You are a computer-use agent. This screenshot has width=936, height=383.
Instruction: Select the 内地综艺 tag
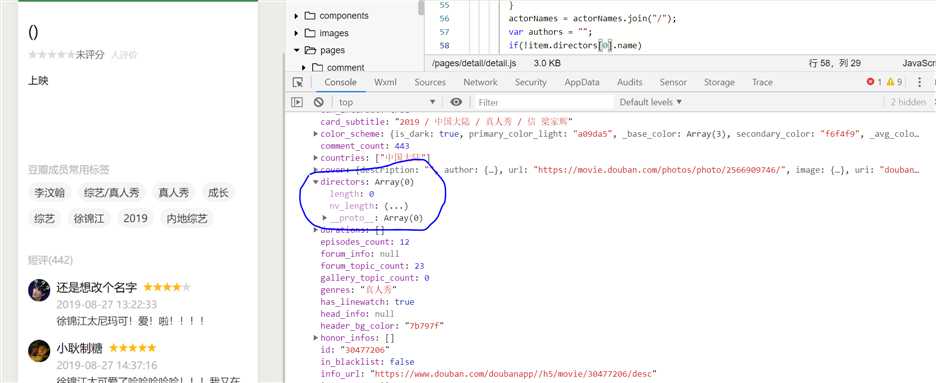click(x=187, y=219)
